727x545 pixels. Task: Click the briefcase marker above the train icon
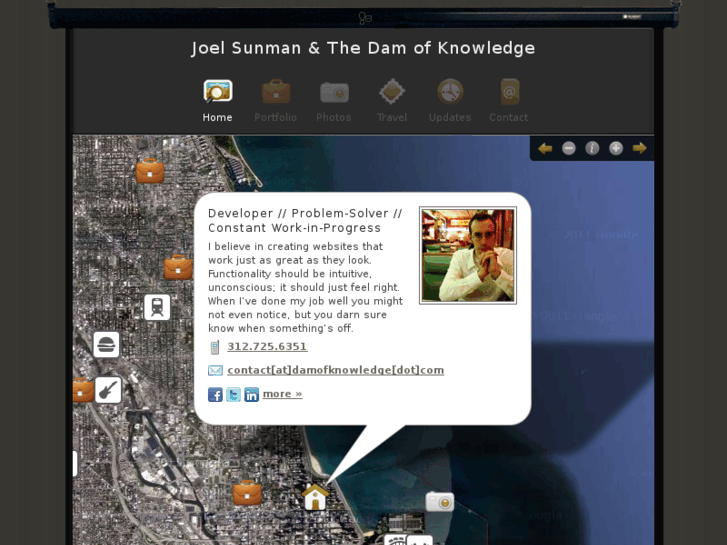click(179, 267)
